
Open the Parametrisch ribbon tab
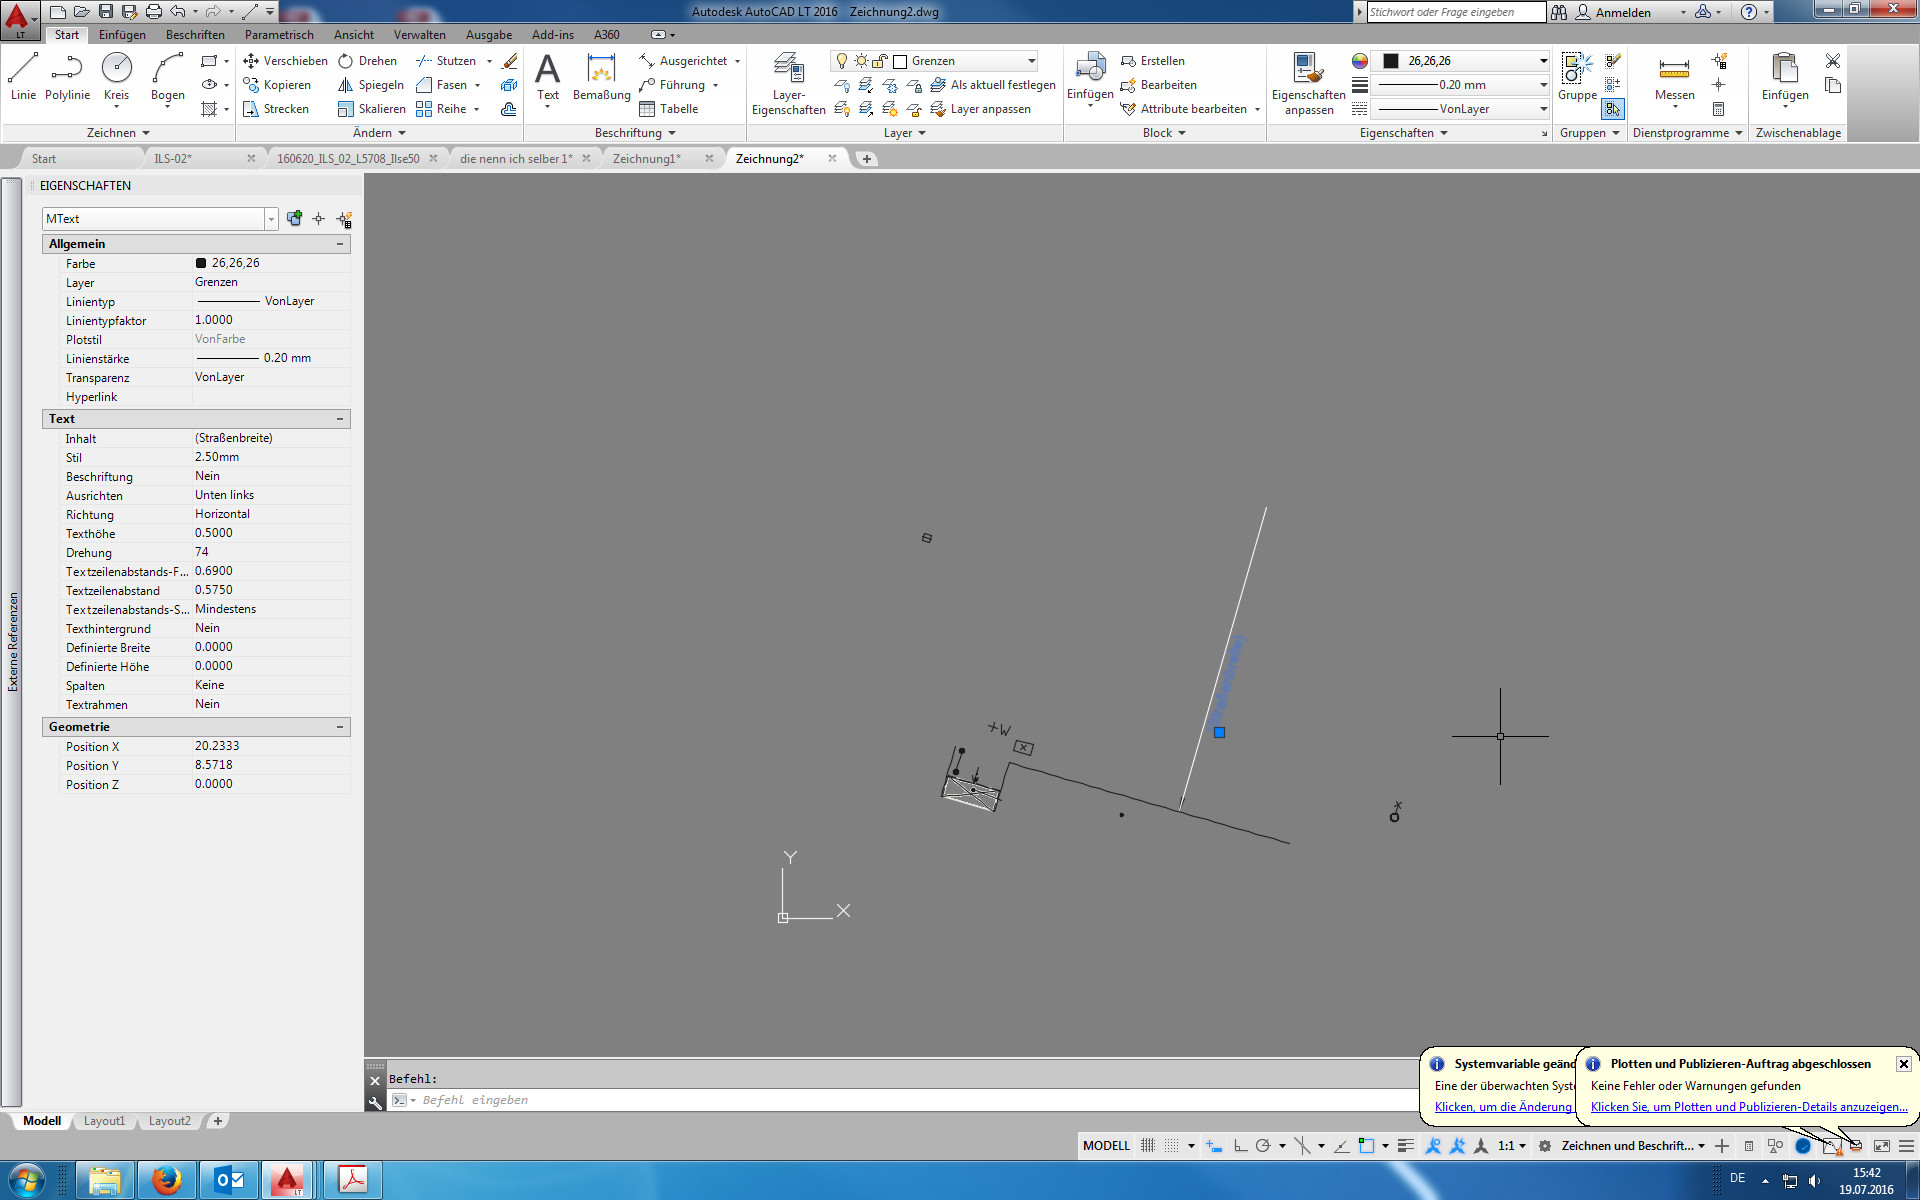tap(279, 34)
